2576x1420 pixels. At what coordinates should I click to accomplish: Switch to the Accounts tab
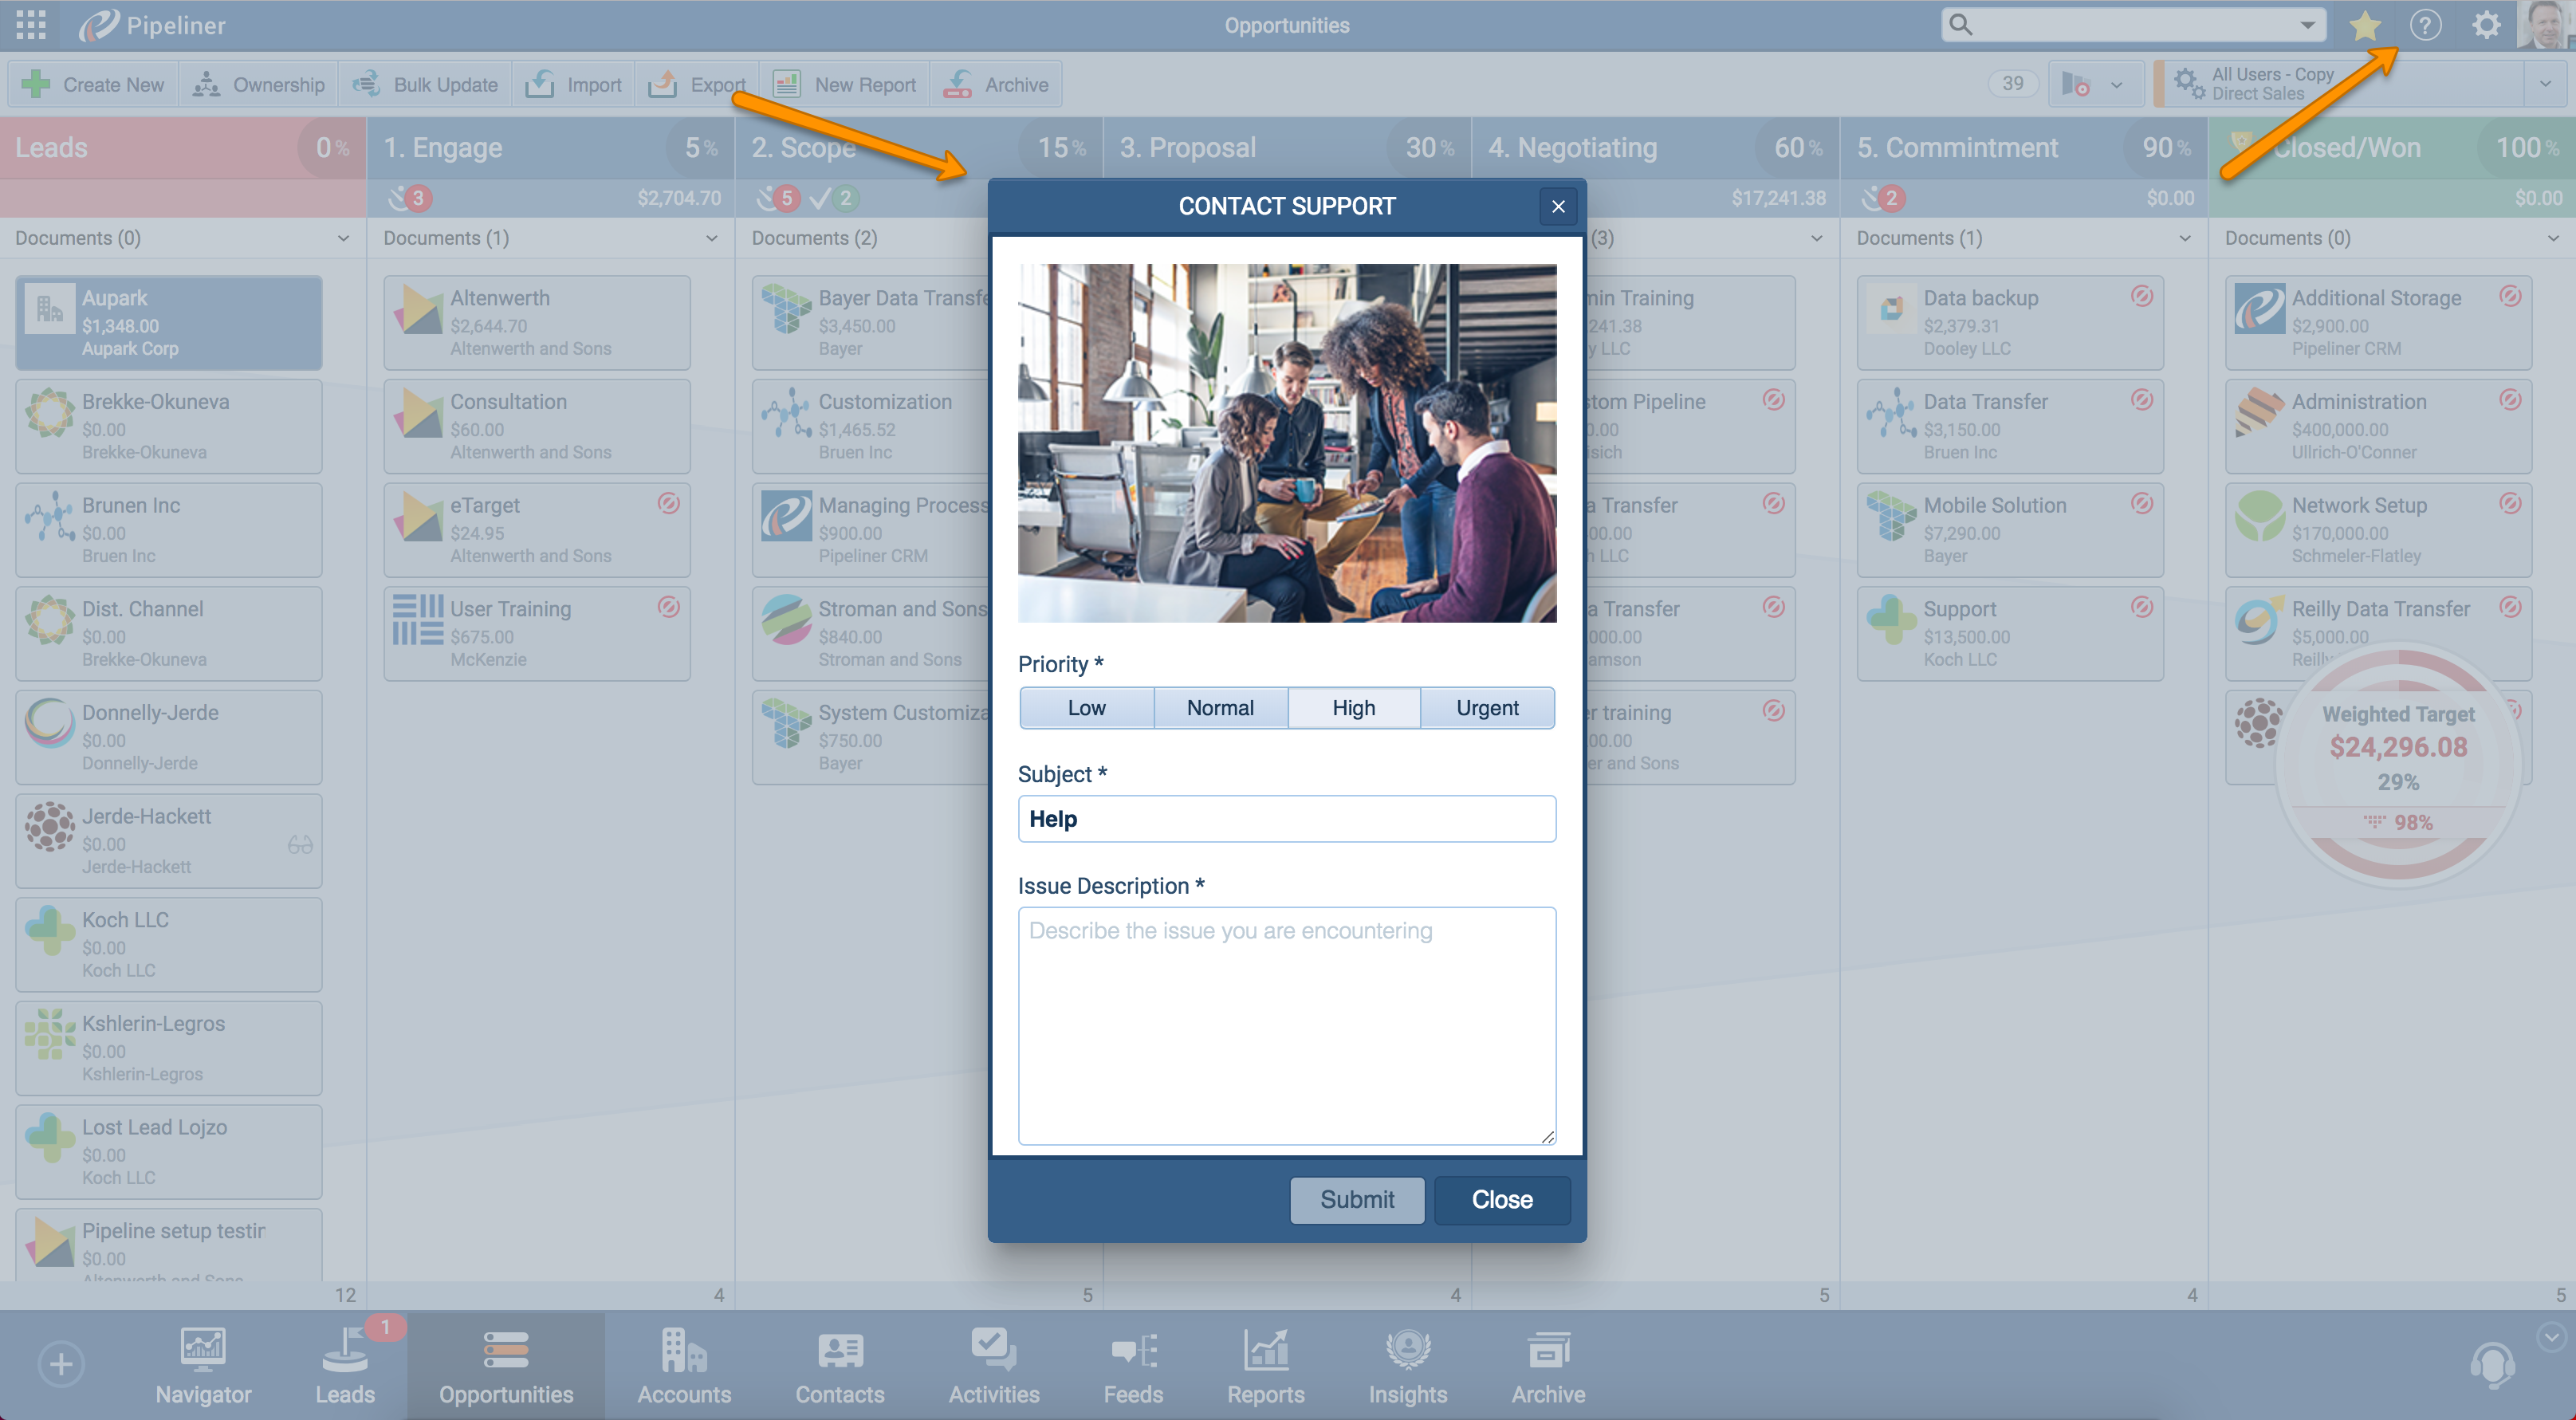pos(684,1366)
